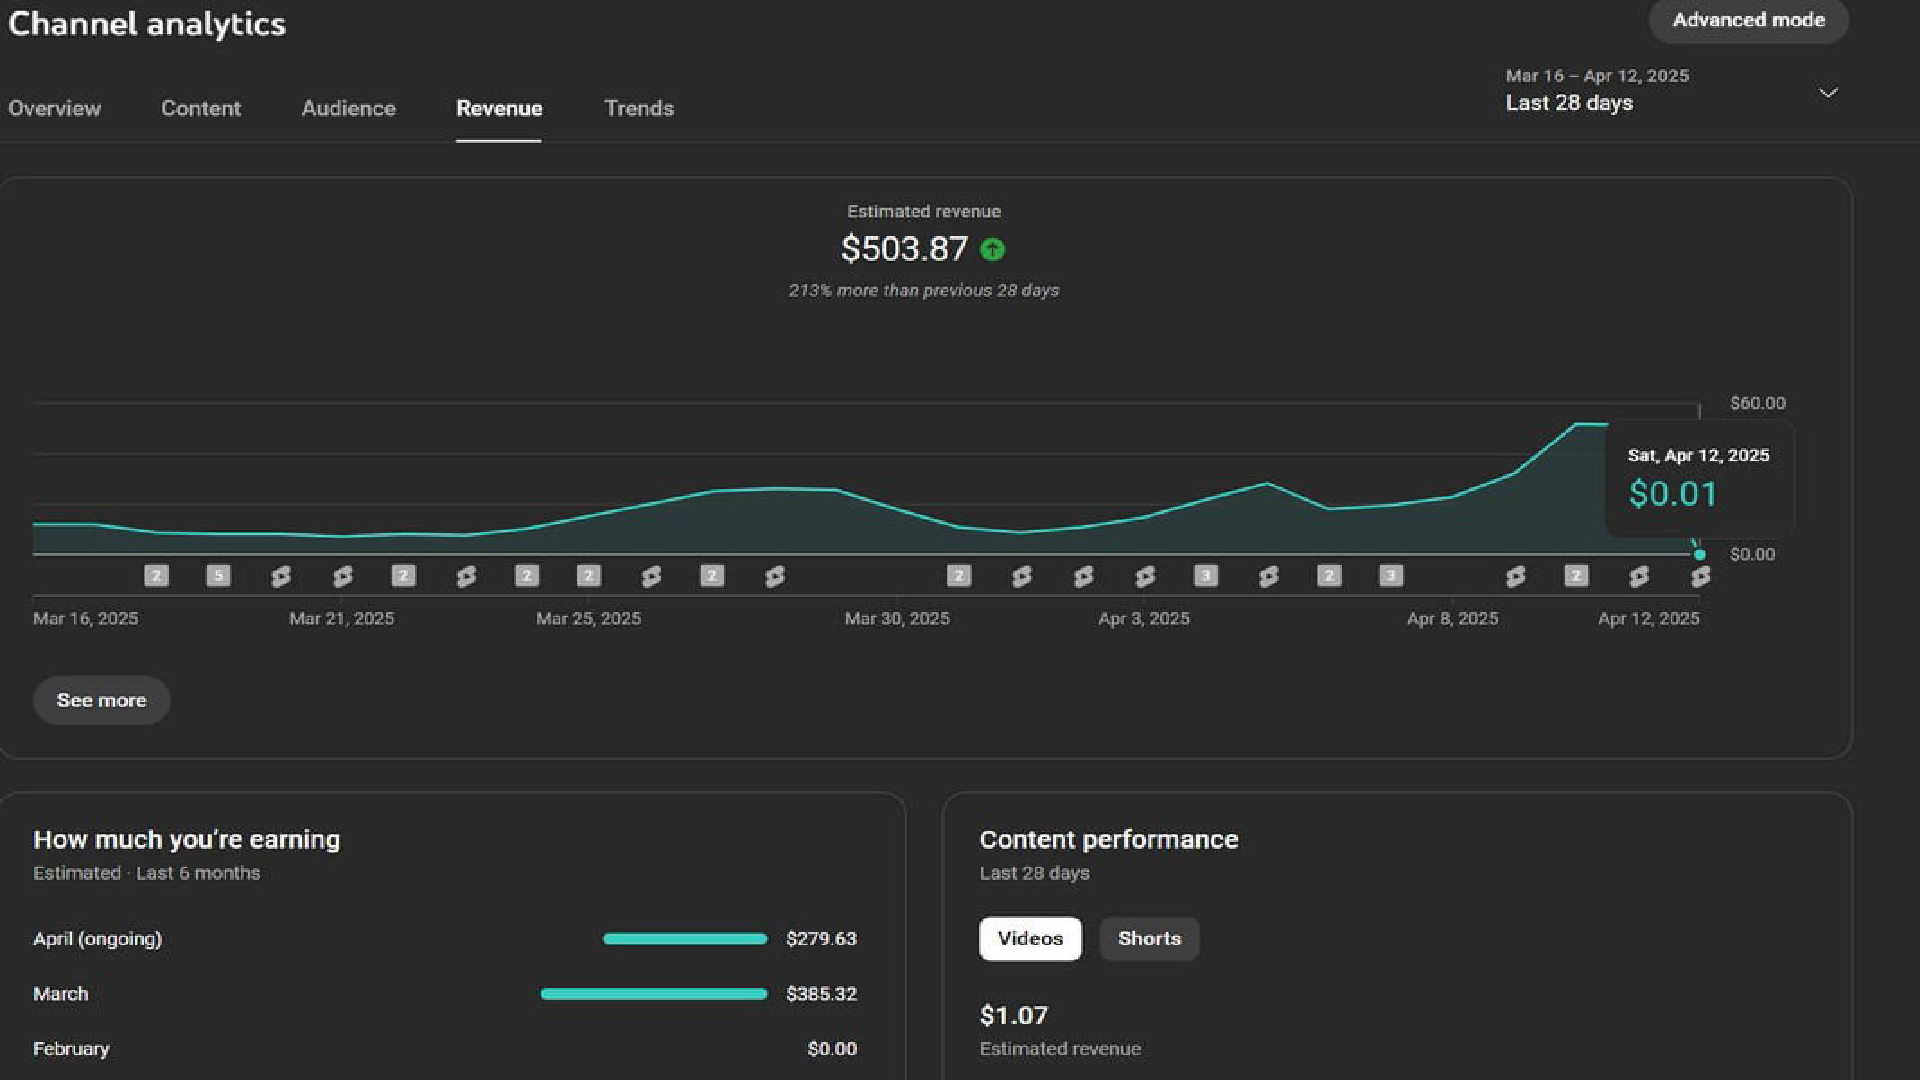The image size is (1920, 1080).
Task: Click the 'Content performance' heading
Action: click(1109, 840)
